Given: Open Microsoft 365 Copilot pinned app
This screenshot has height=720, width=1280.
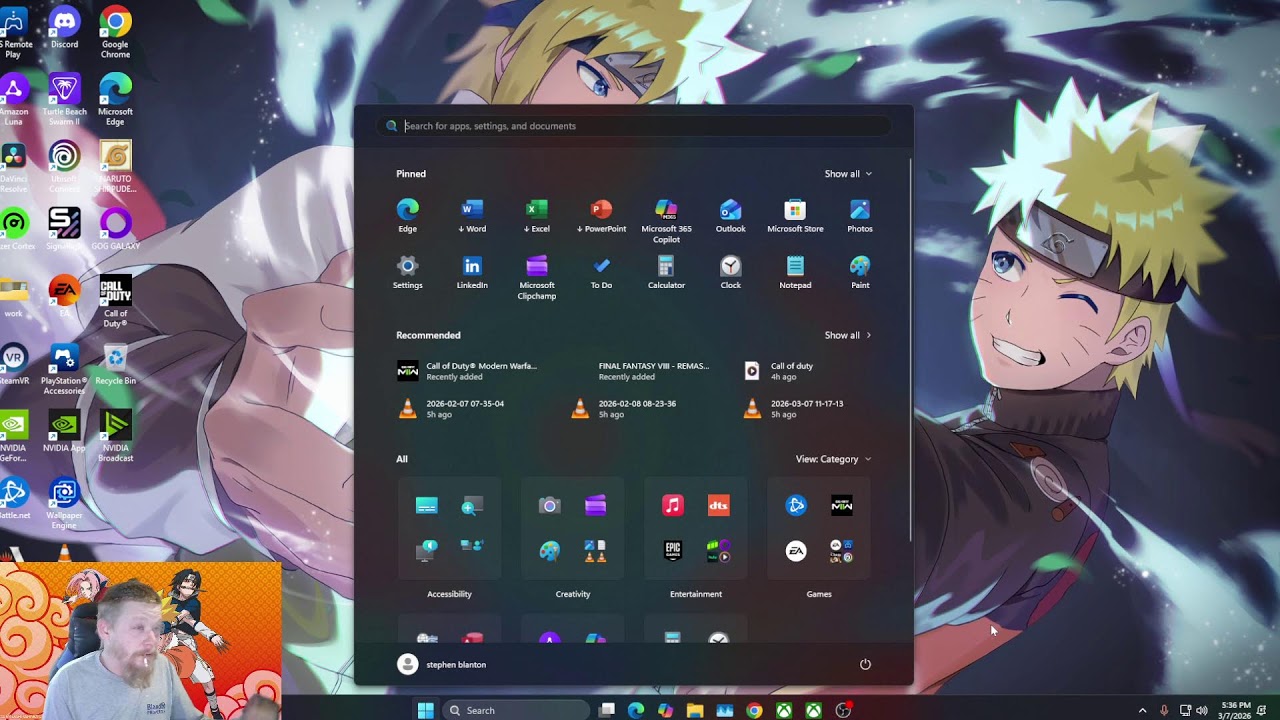Looking at the screenshot, I should [666, 221].
